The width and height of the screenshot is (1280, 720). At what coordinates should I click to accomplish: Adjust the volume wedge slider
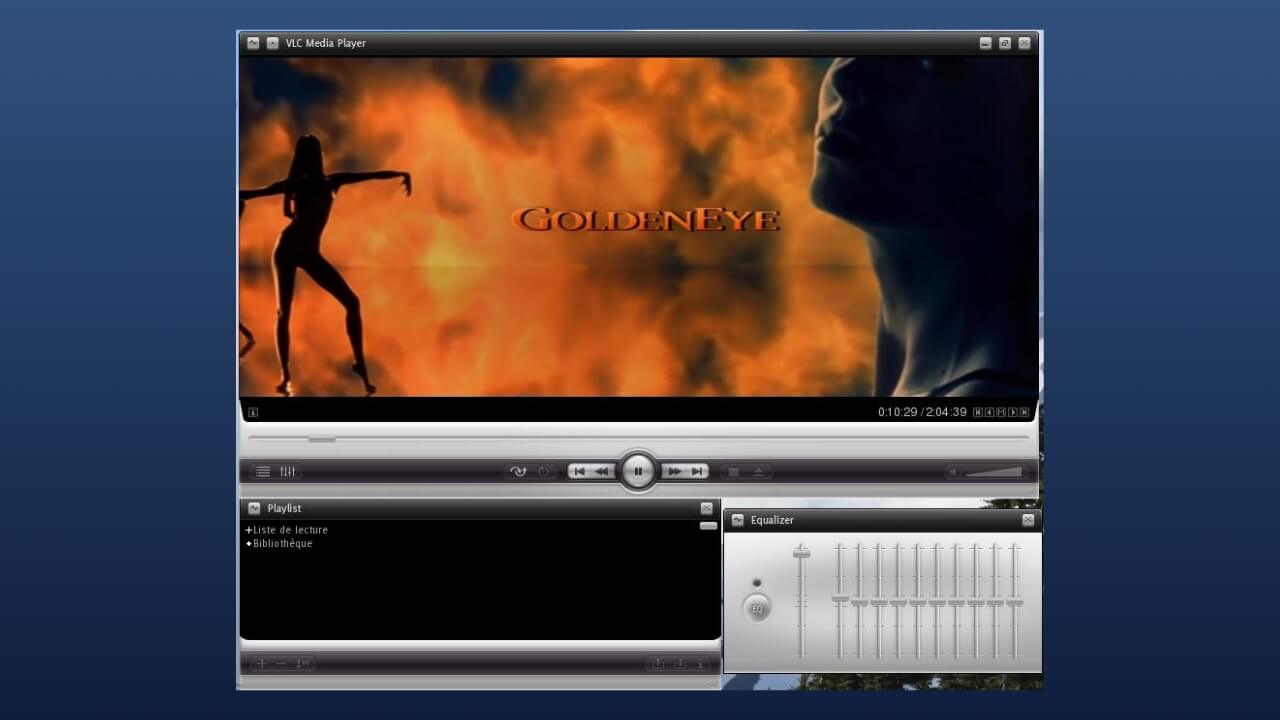[994, 472]
